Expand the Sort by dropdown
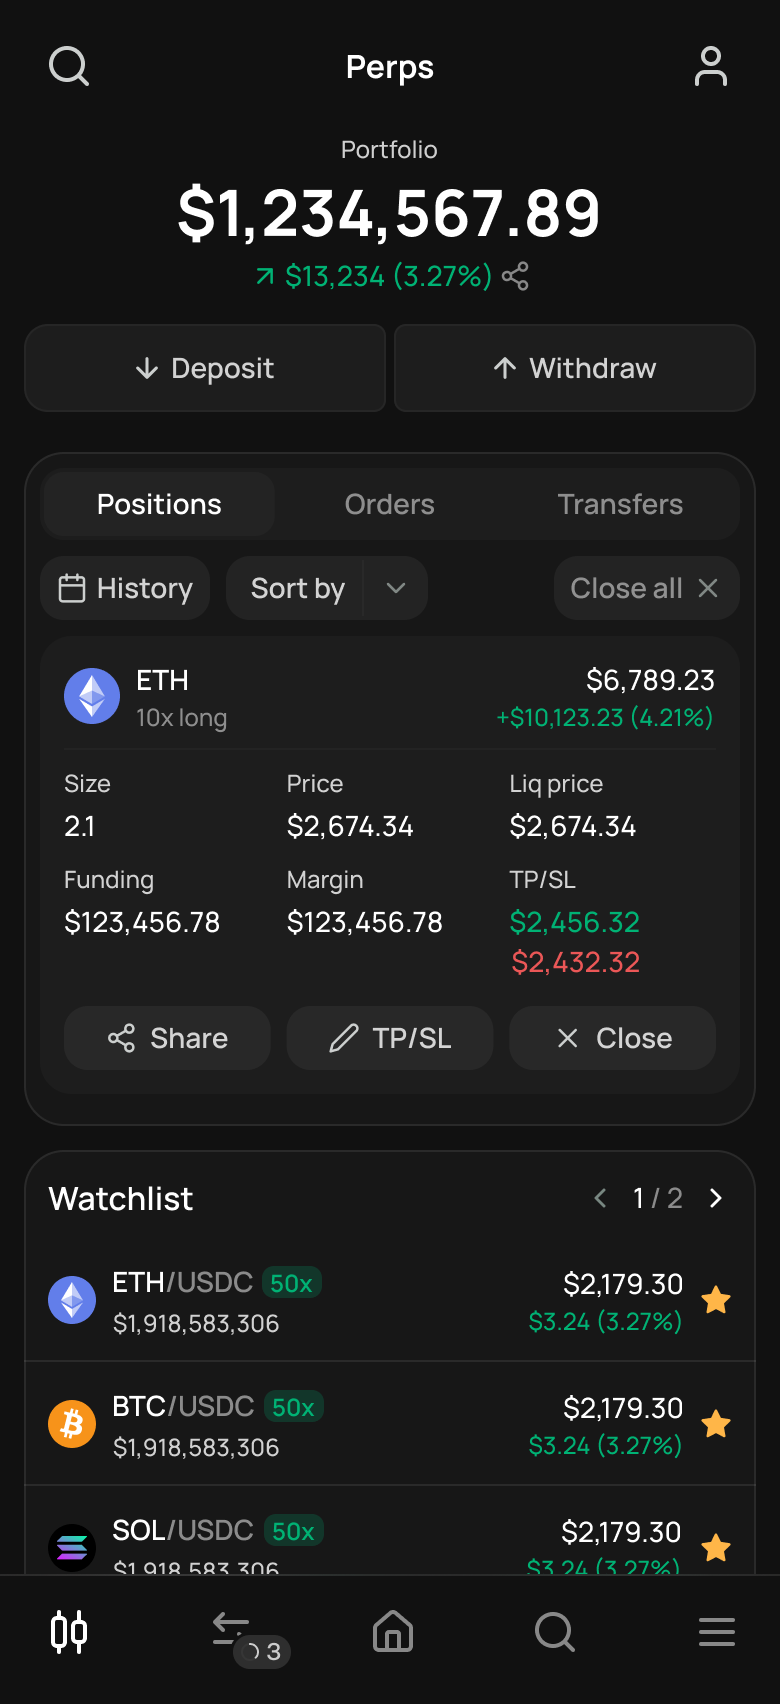This screenshot has height=1704, width=780. click(395, 588)
